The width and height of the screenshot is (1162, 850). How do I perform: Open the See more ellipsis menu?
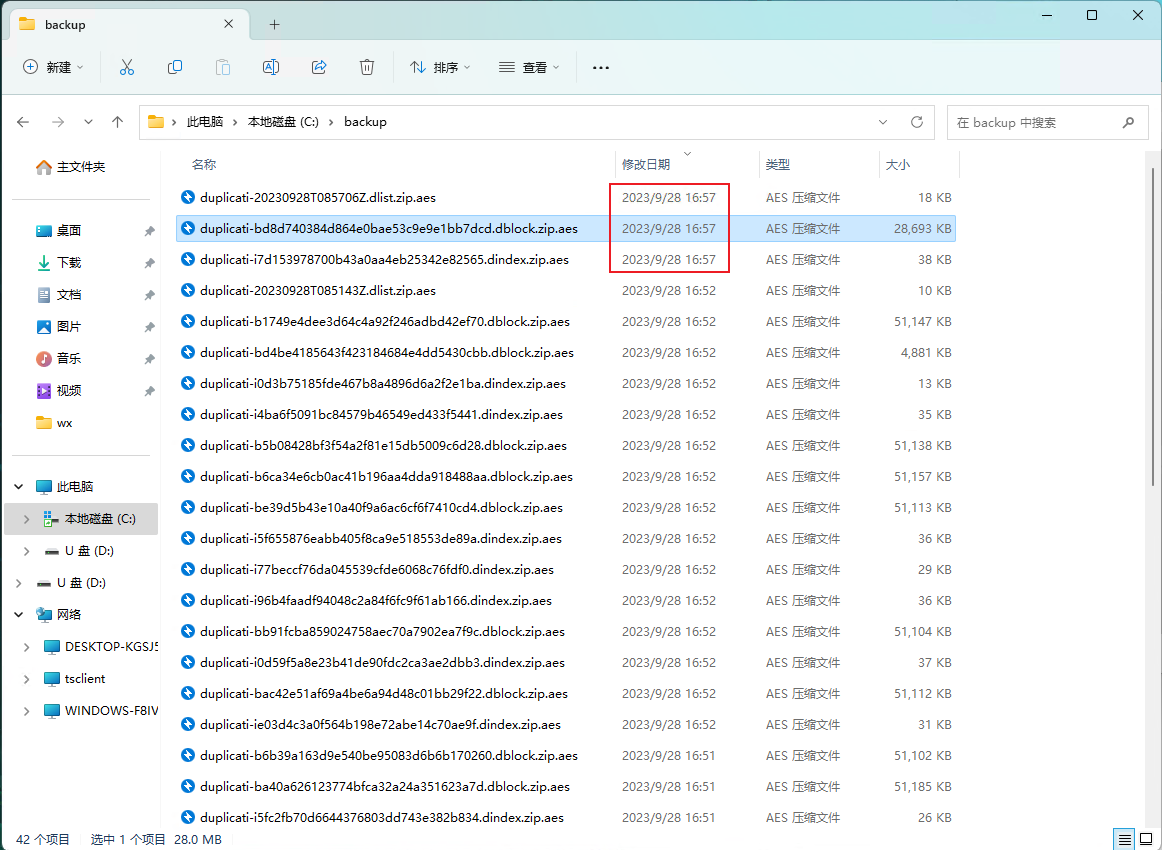point(600,67)
